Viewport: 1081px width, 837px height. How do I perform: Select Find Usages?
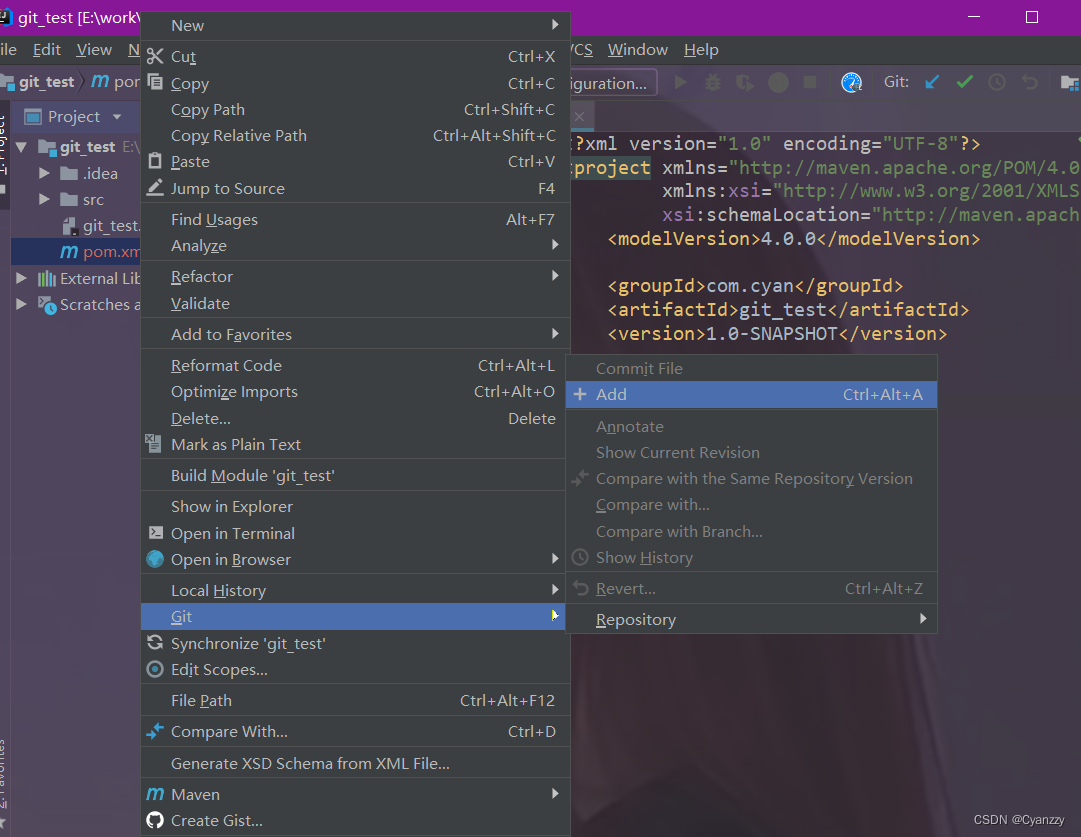pyautogui.click(x=356, y=219)
